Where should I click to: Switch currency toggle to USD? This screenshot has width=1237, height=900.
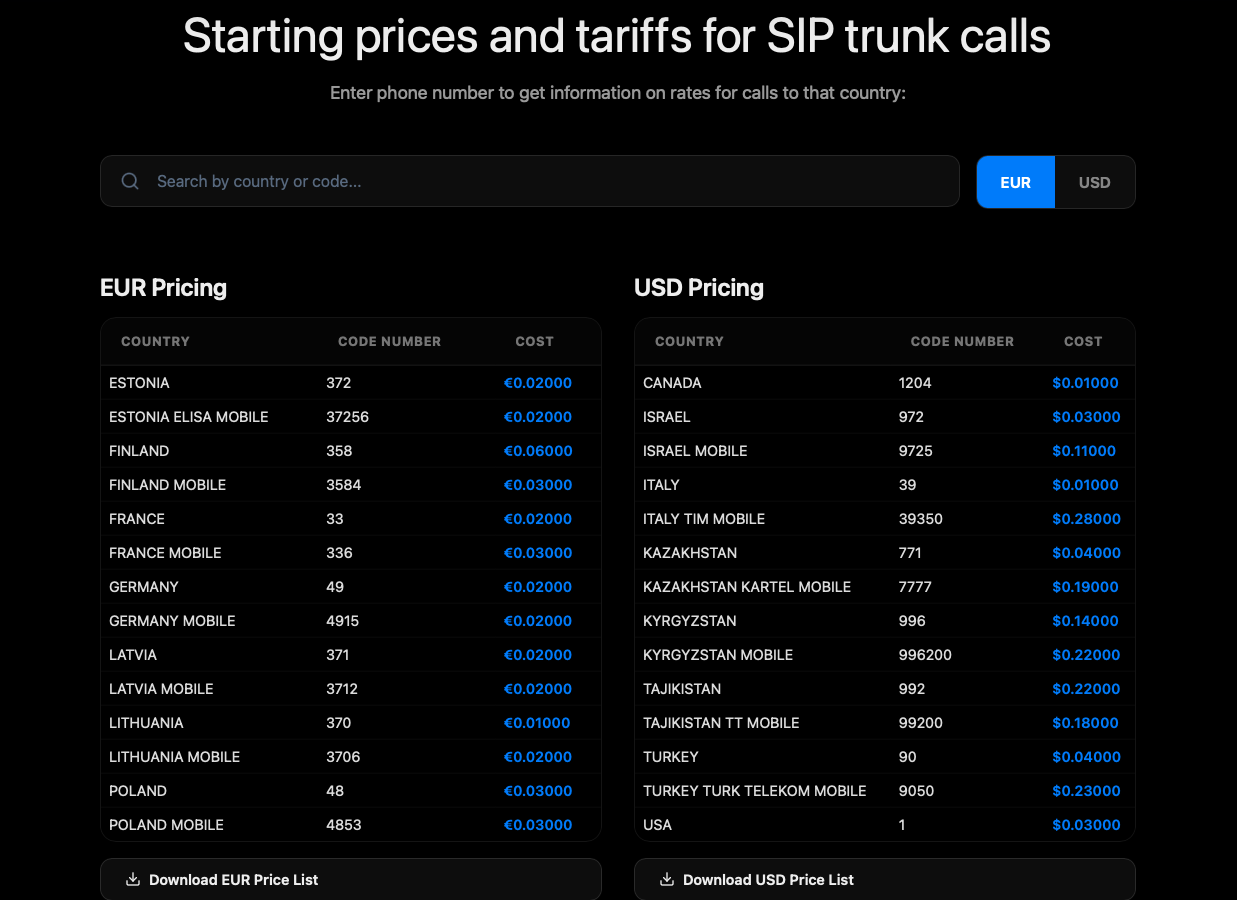pos(1094,182)
